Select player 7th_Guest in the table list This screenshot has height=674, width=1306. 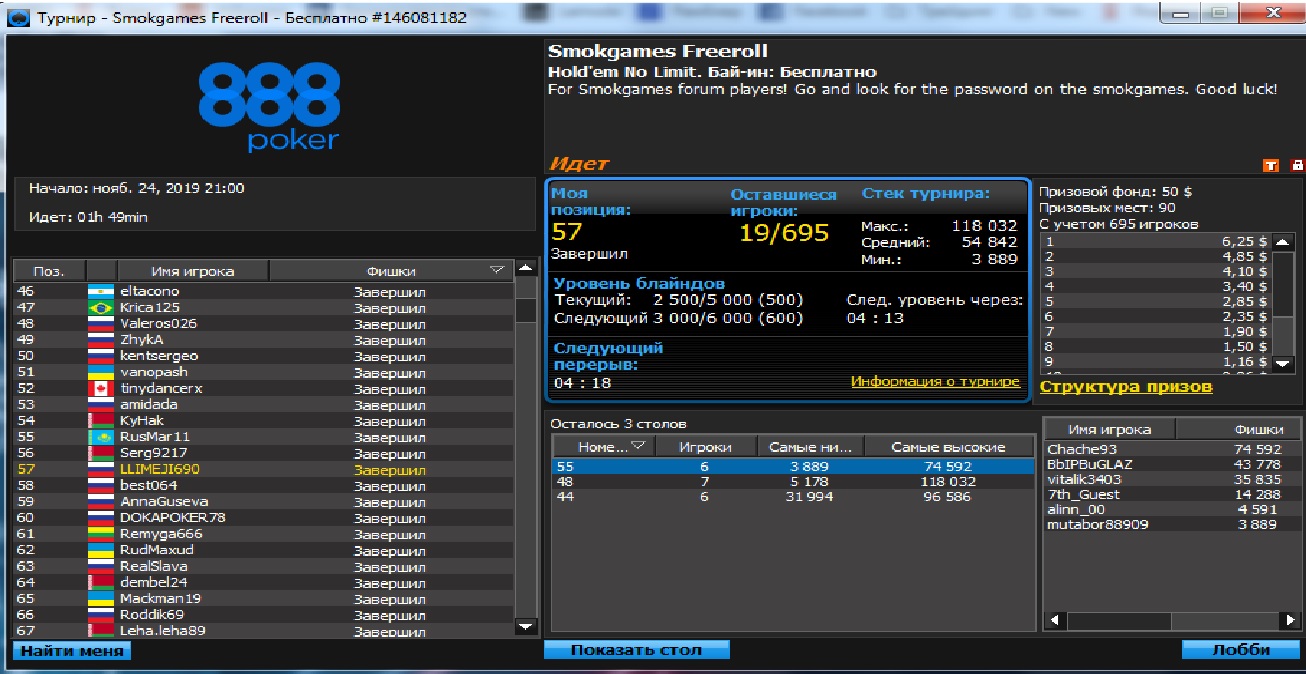pyautogui.click(x=1173, y=495)
